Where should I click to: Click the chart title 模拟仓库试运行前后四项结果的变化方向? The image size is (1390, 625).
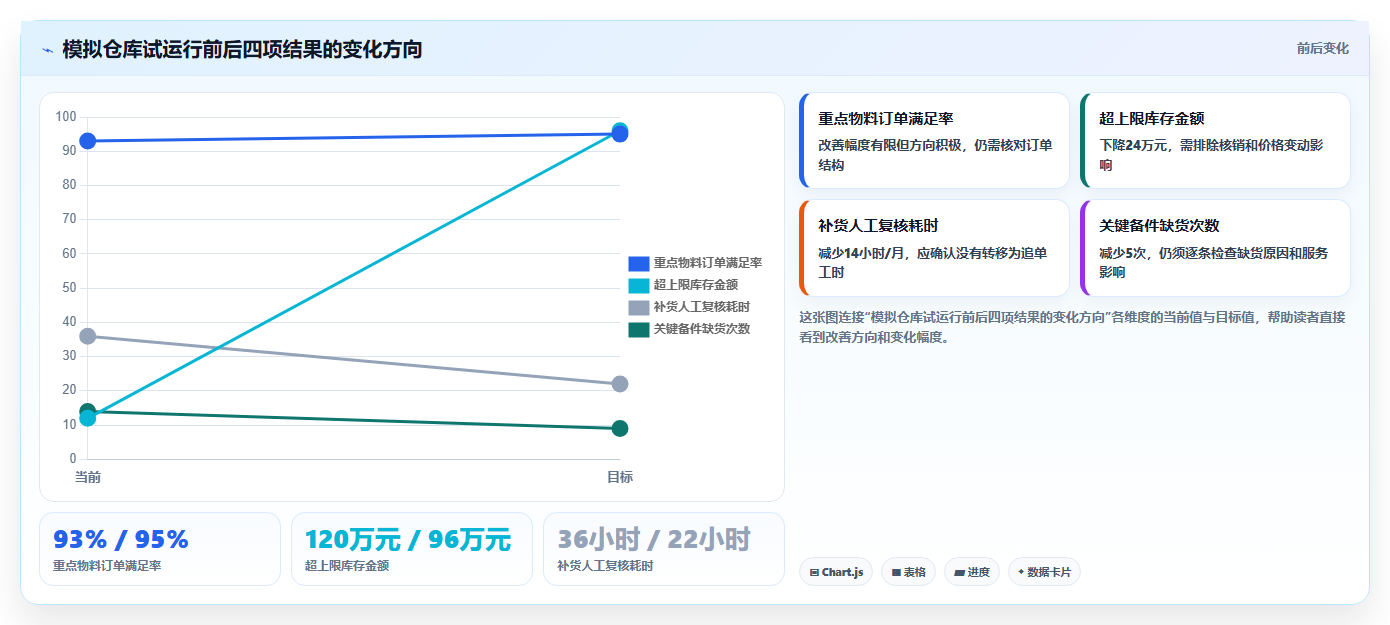click(242, 49)
